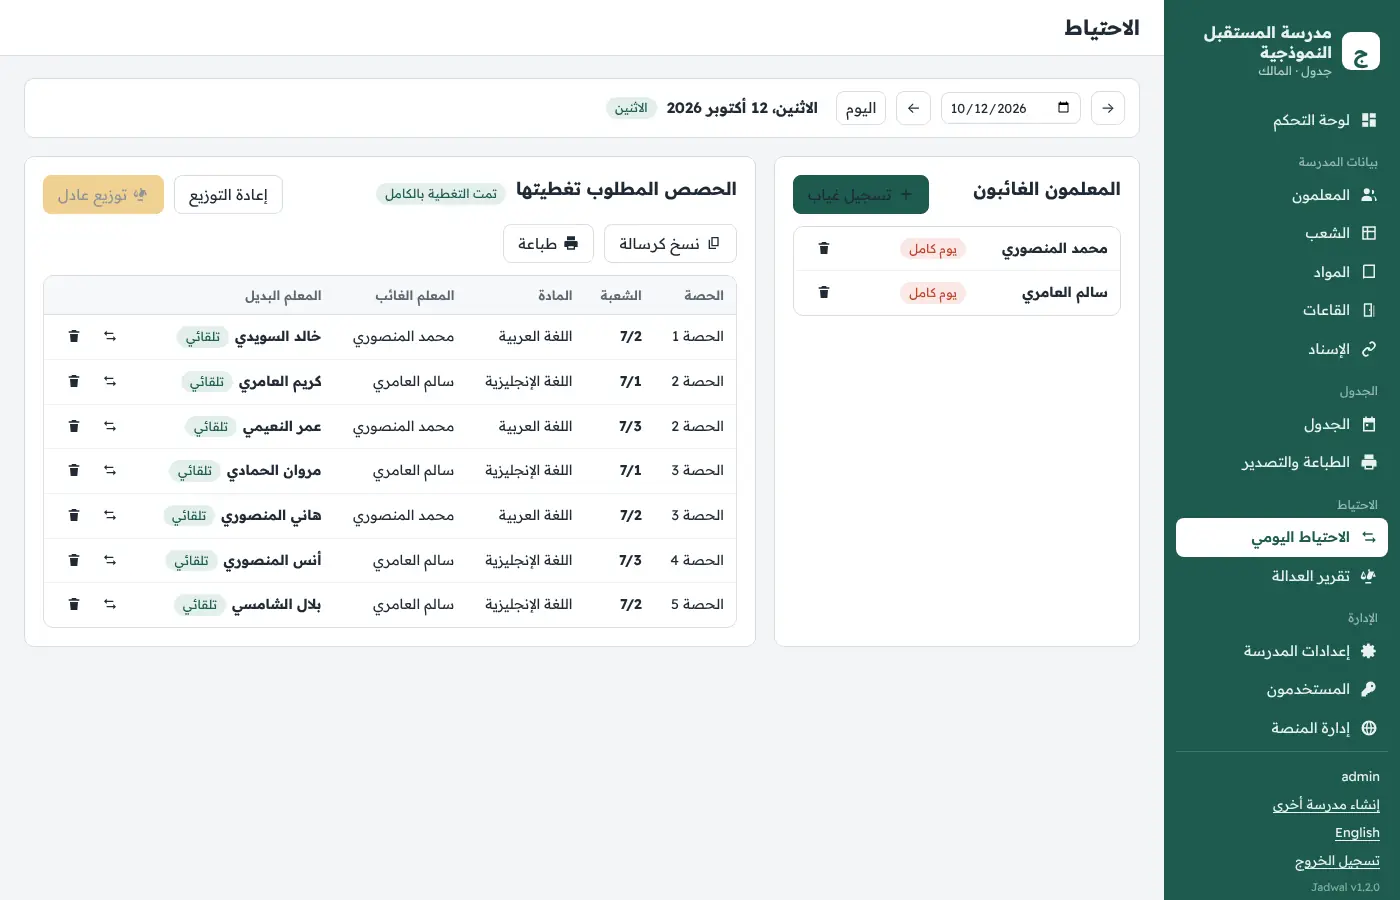Image resolution: width=1400 pixels, height=900 pixels.
Task: Open الطباعة والتصدير in the sidebar
Action: click(x=1282, y=462)
